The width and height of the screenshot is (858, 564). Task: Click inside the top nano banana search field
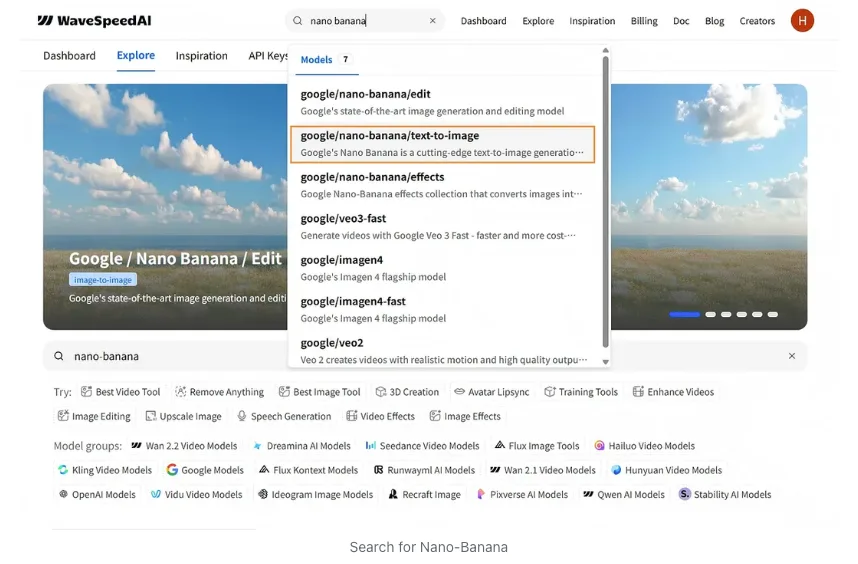366,21
